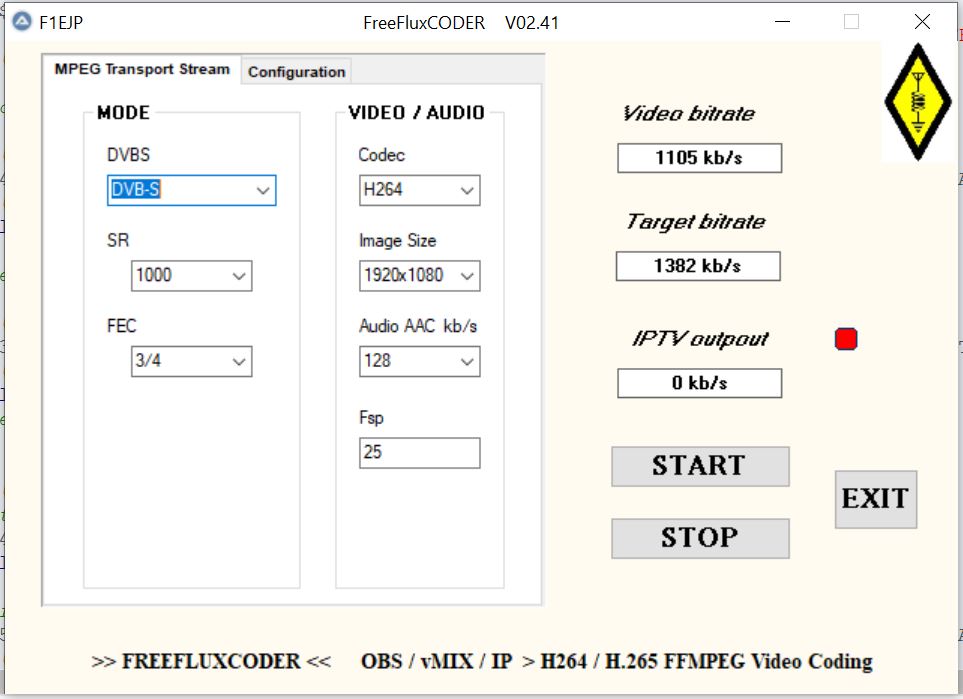Click the SR label text
The image size is (963, 699).
(x=118, y=240)
